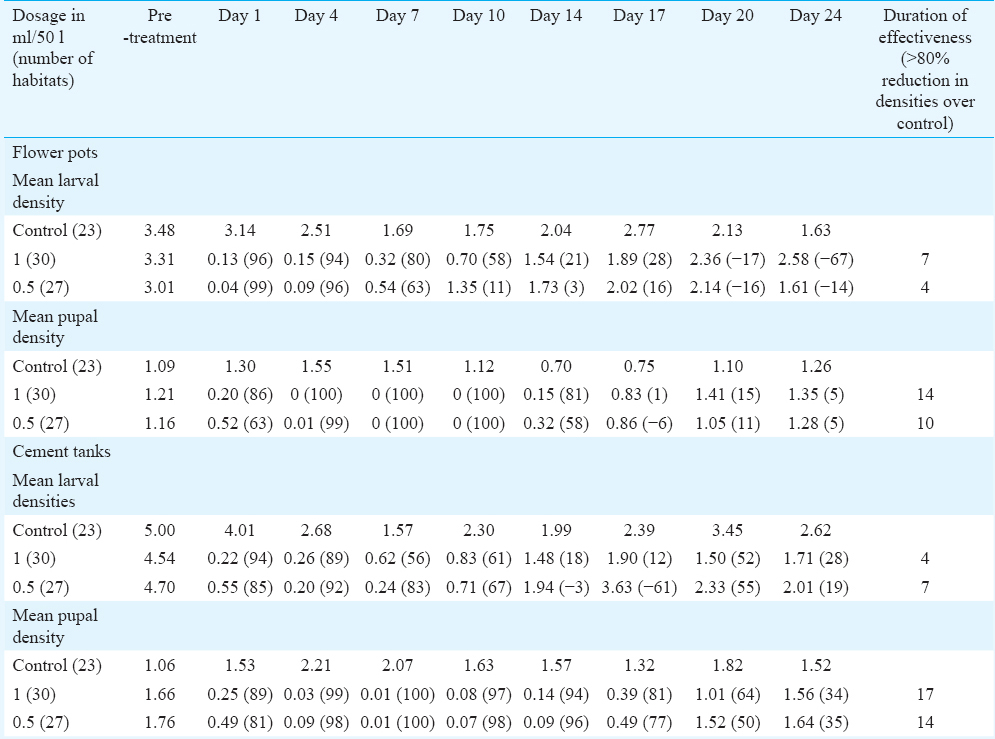The height and width of the screenshot is (739, 995).
Task: Select the 'Day 20' column header
Action: tap(727, 16)
